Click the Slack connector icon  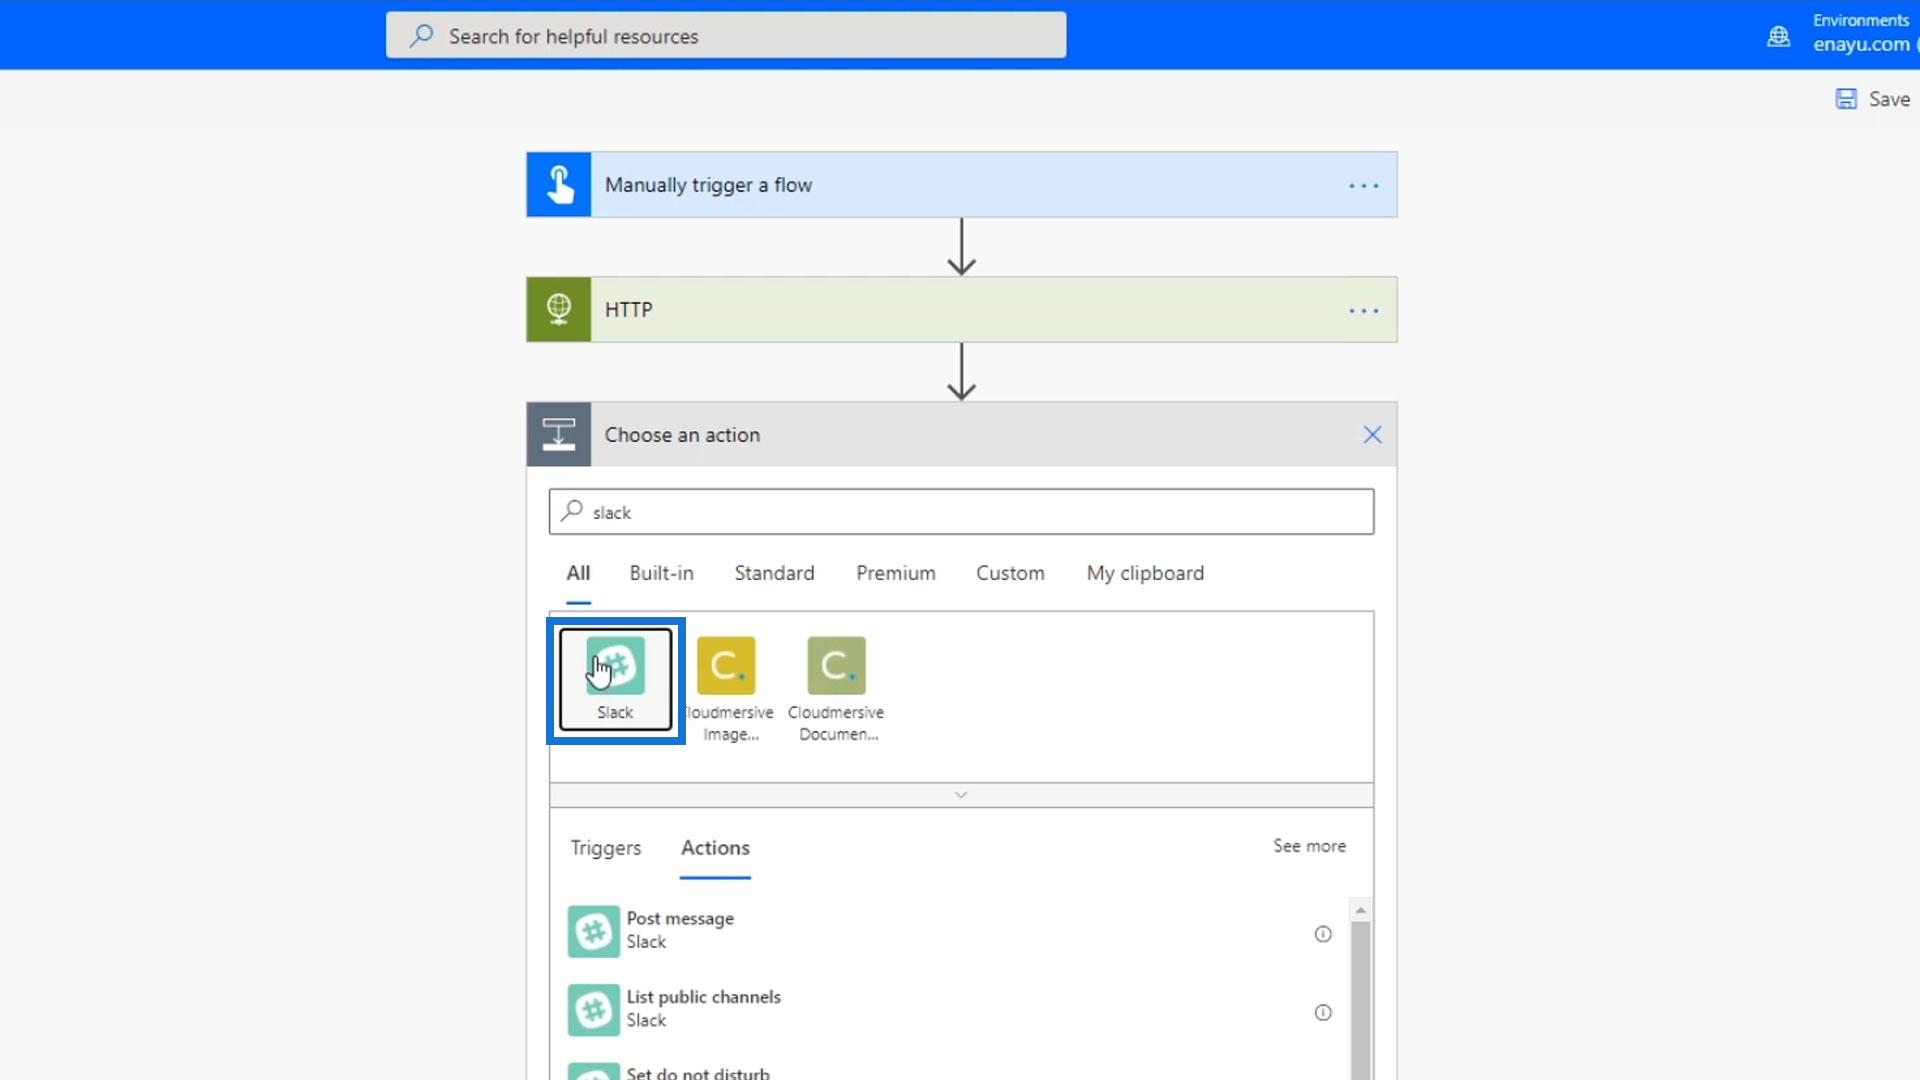coord(615,666)
